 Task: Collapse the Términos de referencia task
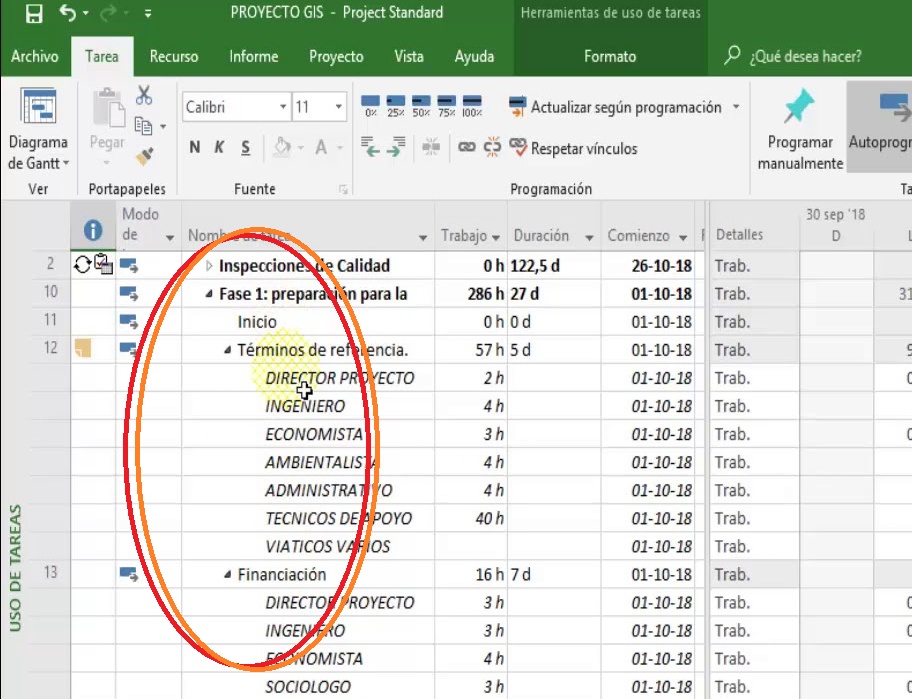click(228, 350)
